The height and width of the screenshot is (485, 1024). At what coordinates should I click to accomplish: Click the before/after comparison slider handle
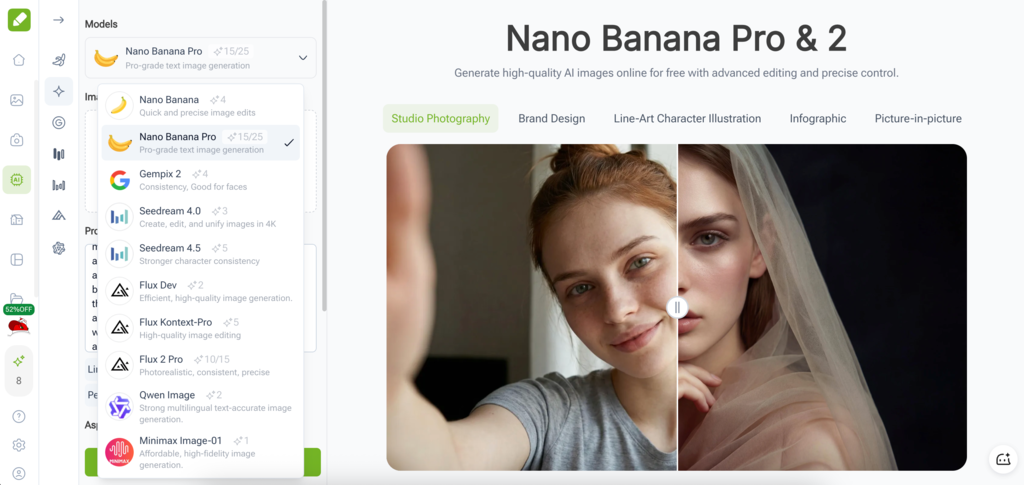click(x=677, y=307)
